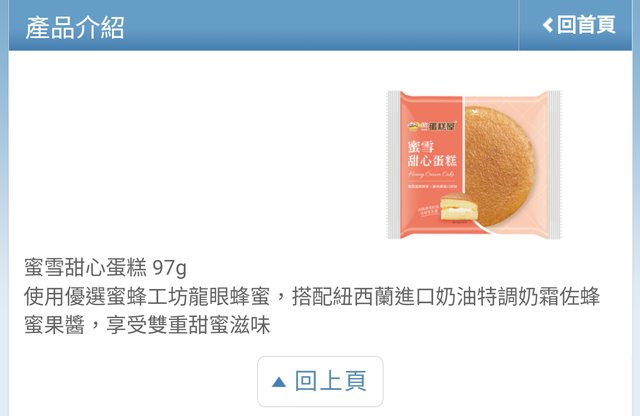Click the up triangle icon in 回上頁
This screenshot has height=416, width=640.
(279, 382)
